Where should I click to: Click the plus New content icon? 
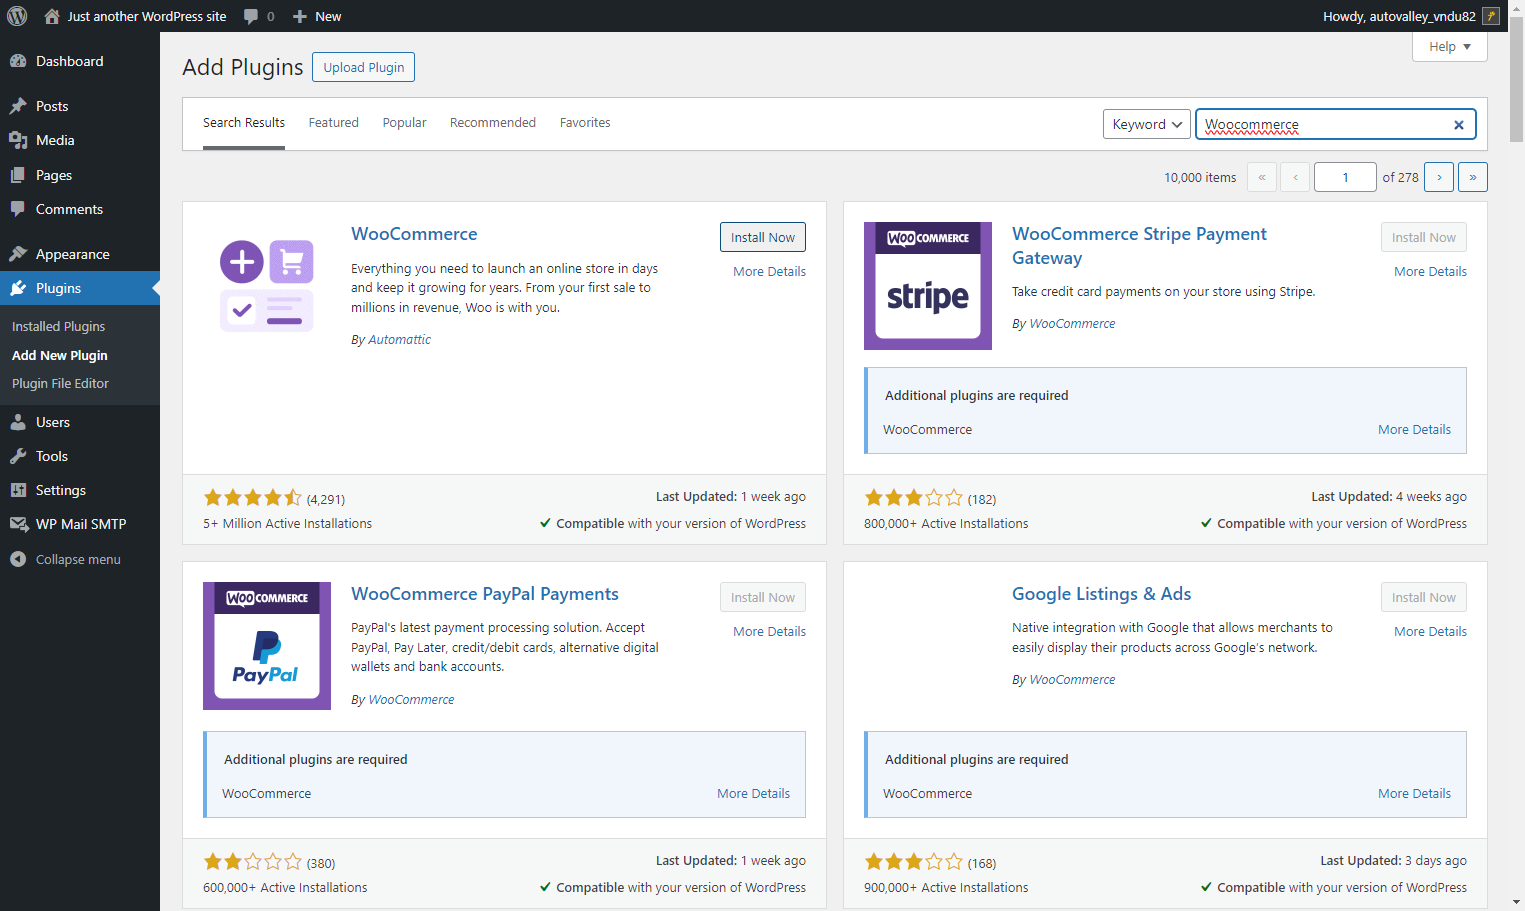[x=300, y=16]
